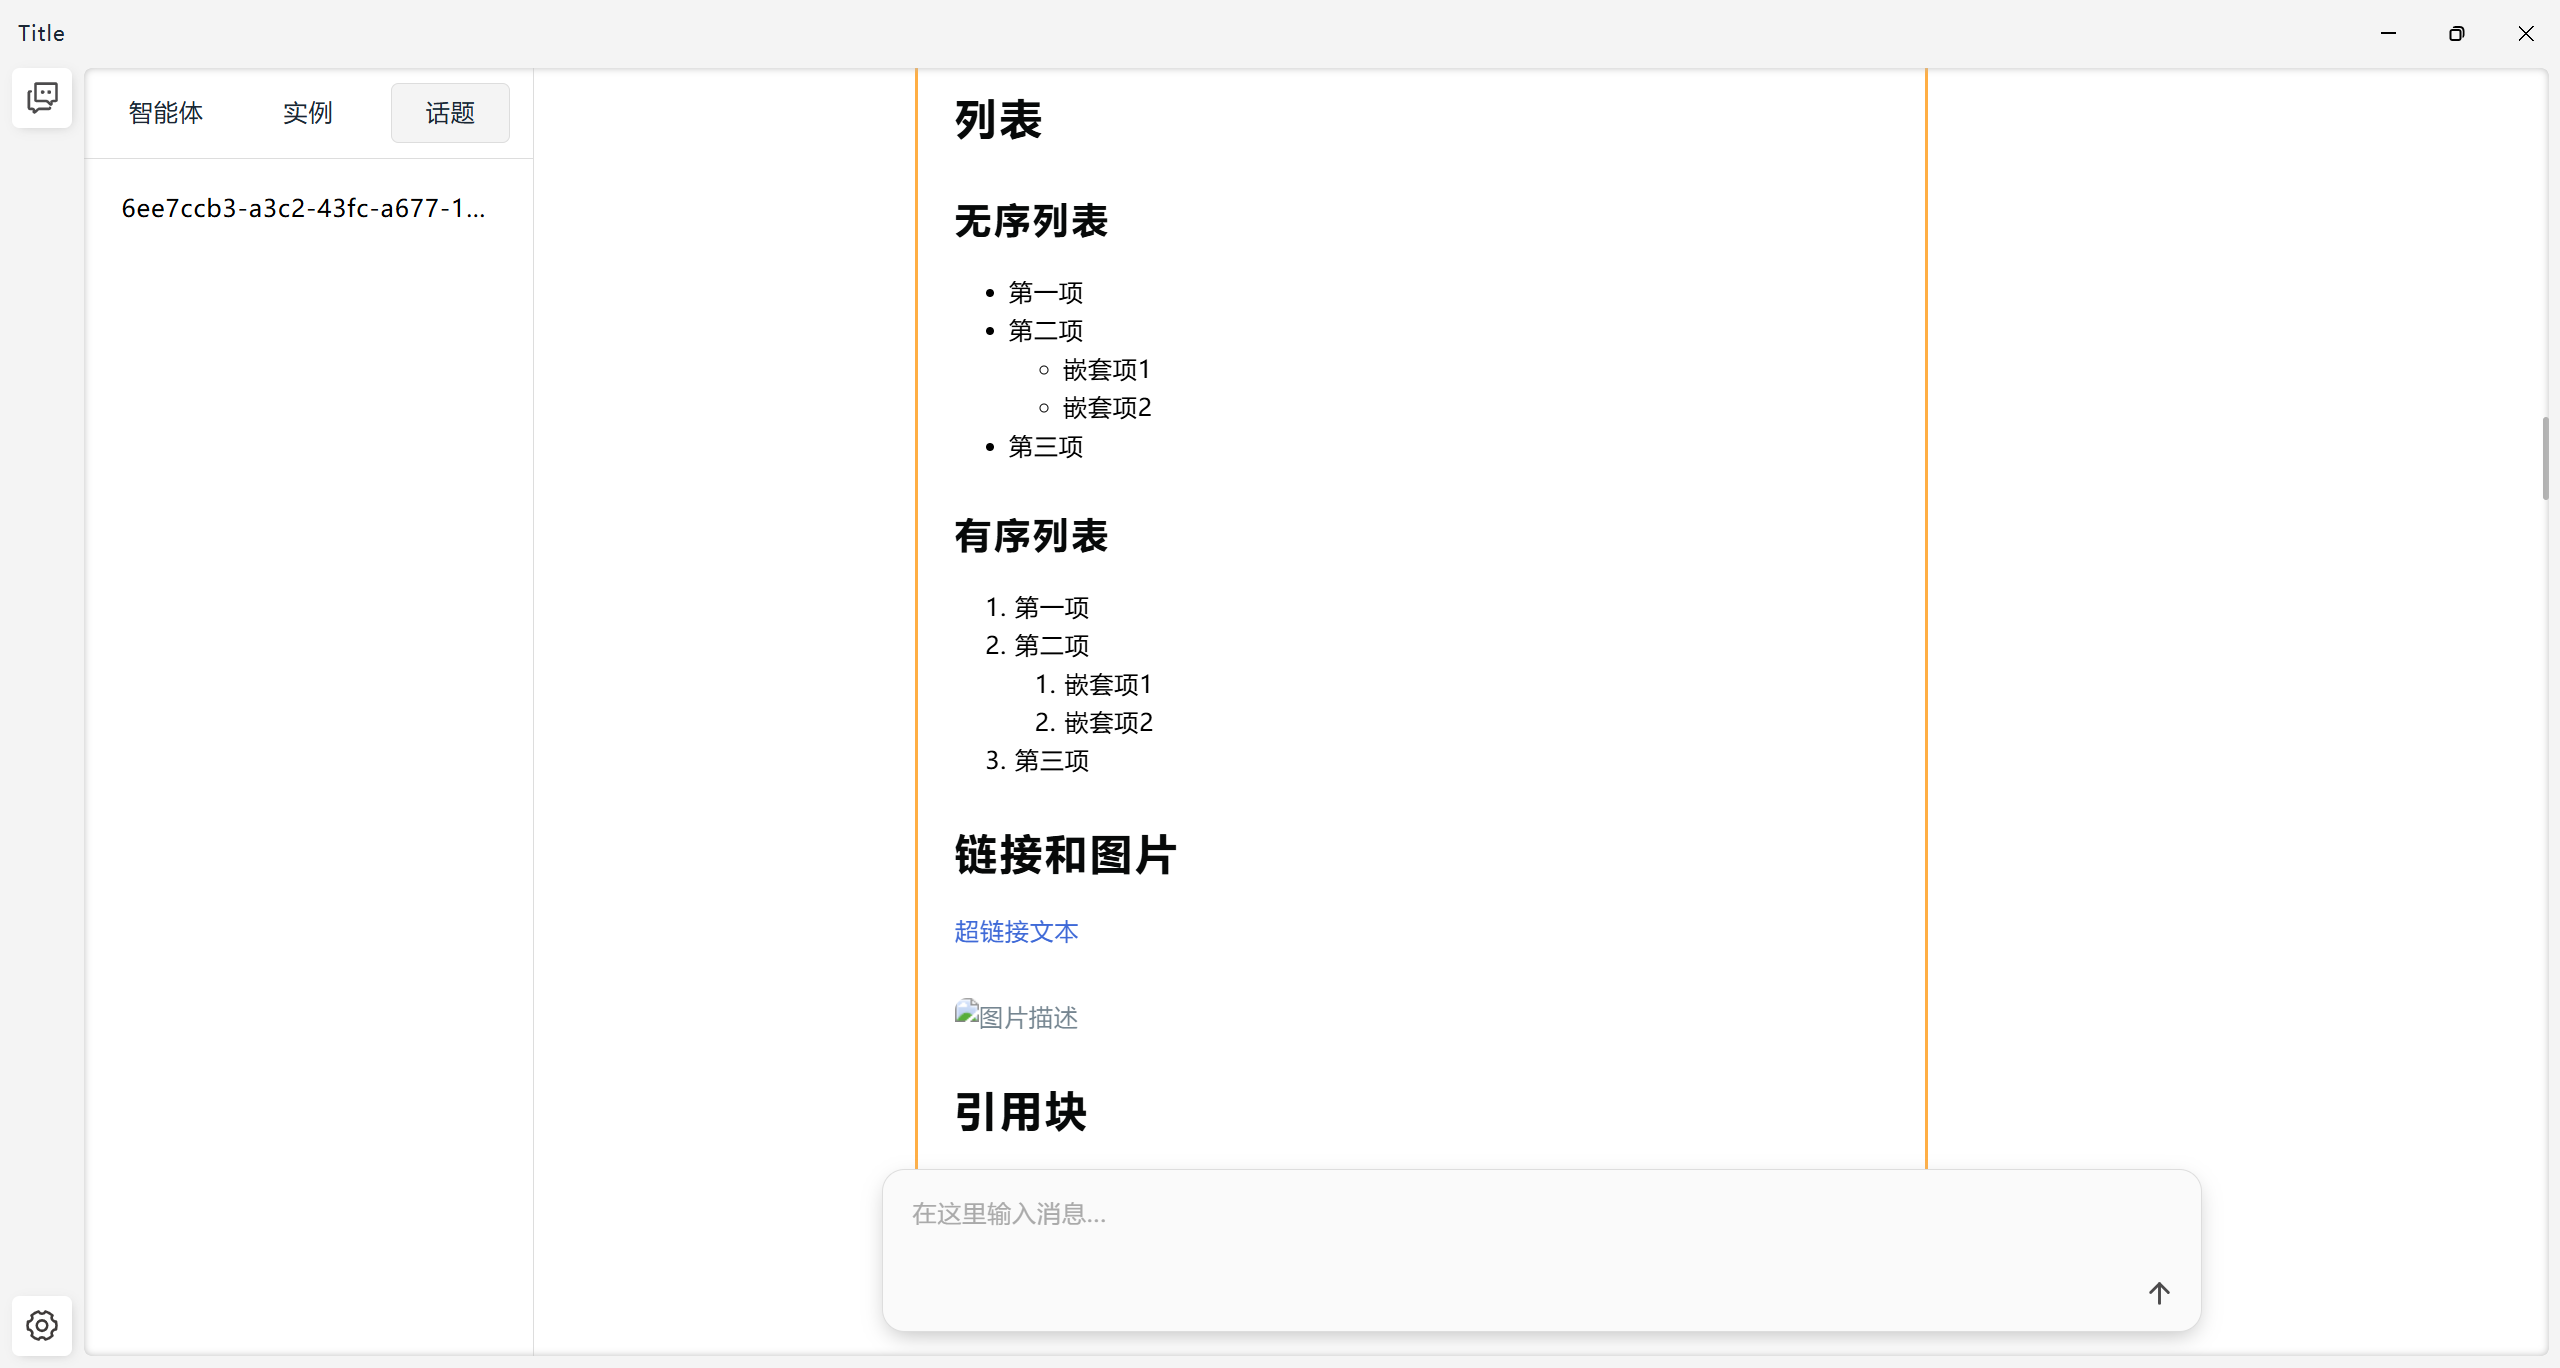Open the chat sessions panel icon
2560x1368 pixels.
click(41, 97)
